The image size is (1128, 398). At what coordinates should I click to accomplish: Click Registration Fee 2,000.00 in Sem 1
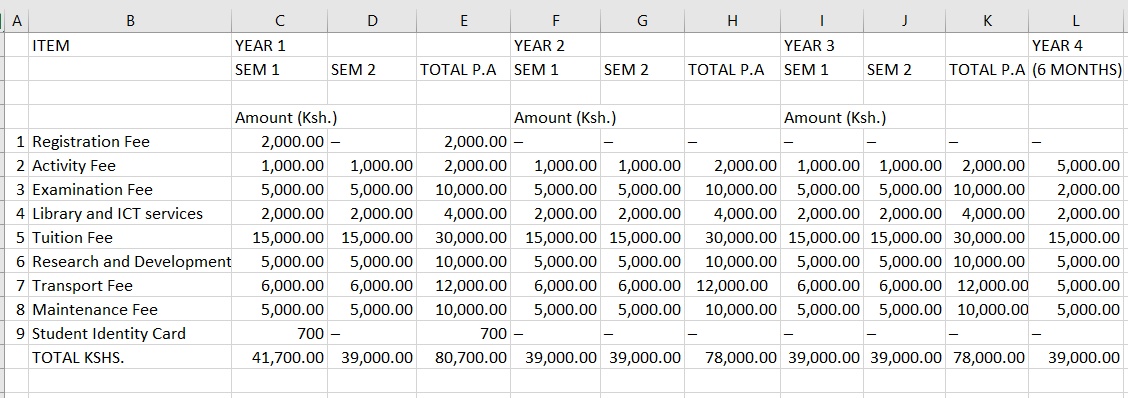(x=279, y=142)
